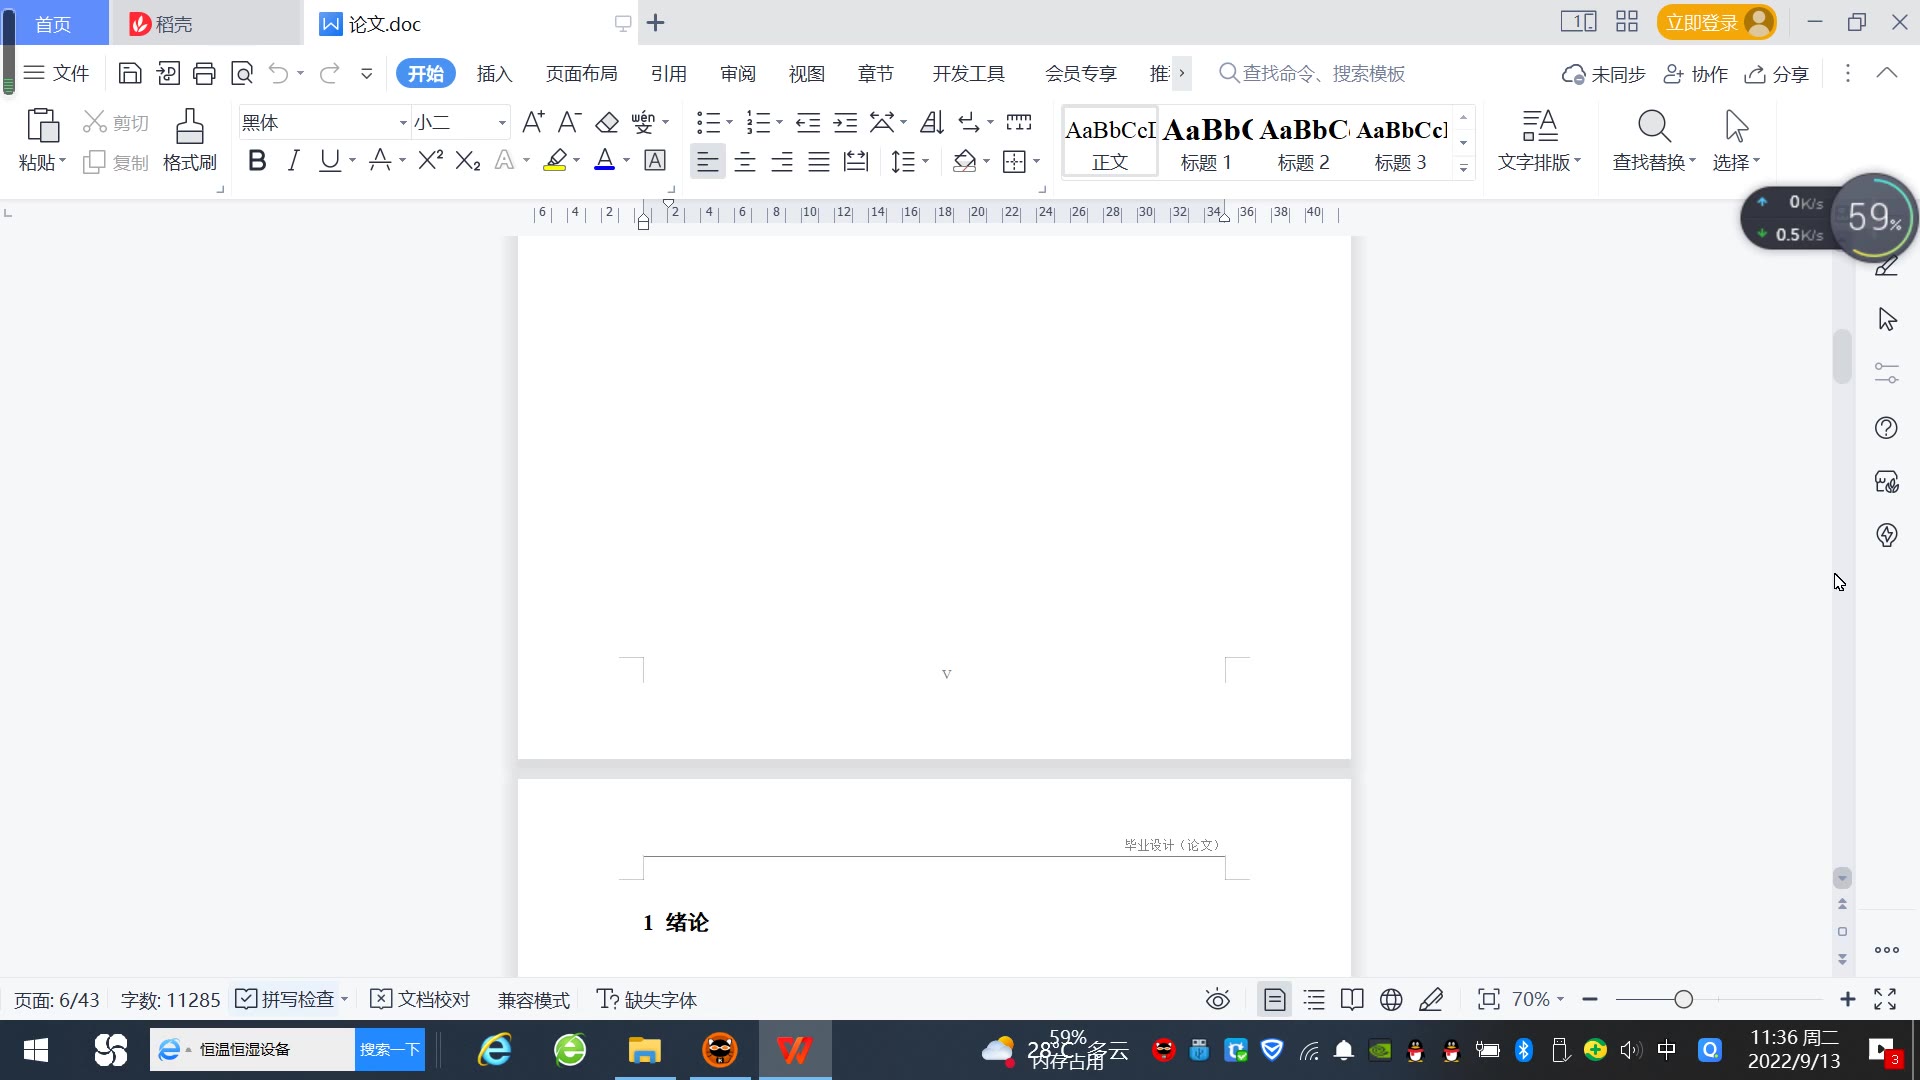Click the Format Painter (格式刷) icon
Viewport: 1920px width, 1080px height.
(x=189, y=127)
